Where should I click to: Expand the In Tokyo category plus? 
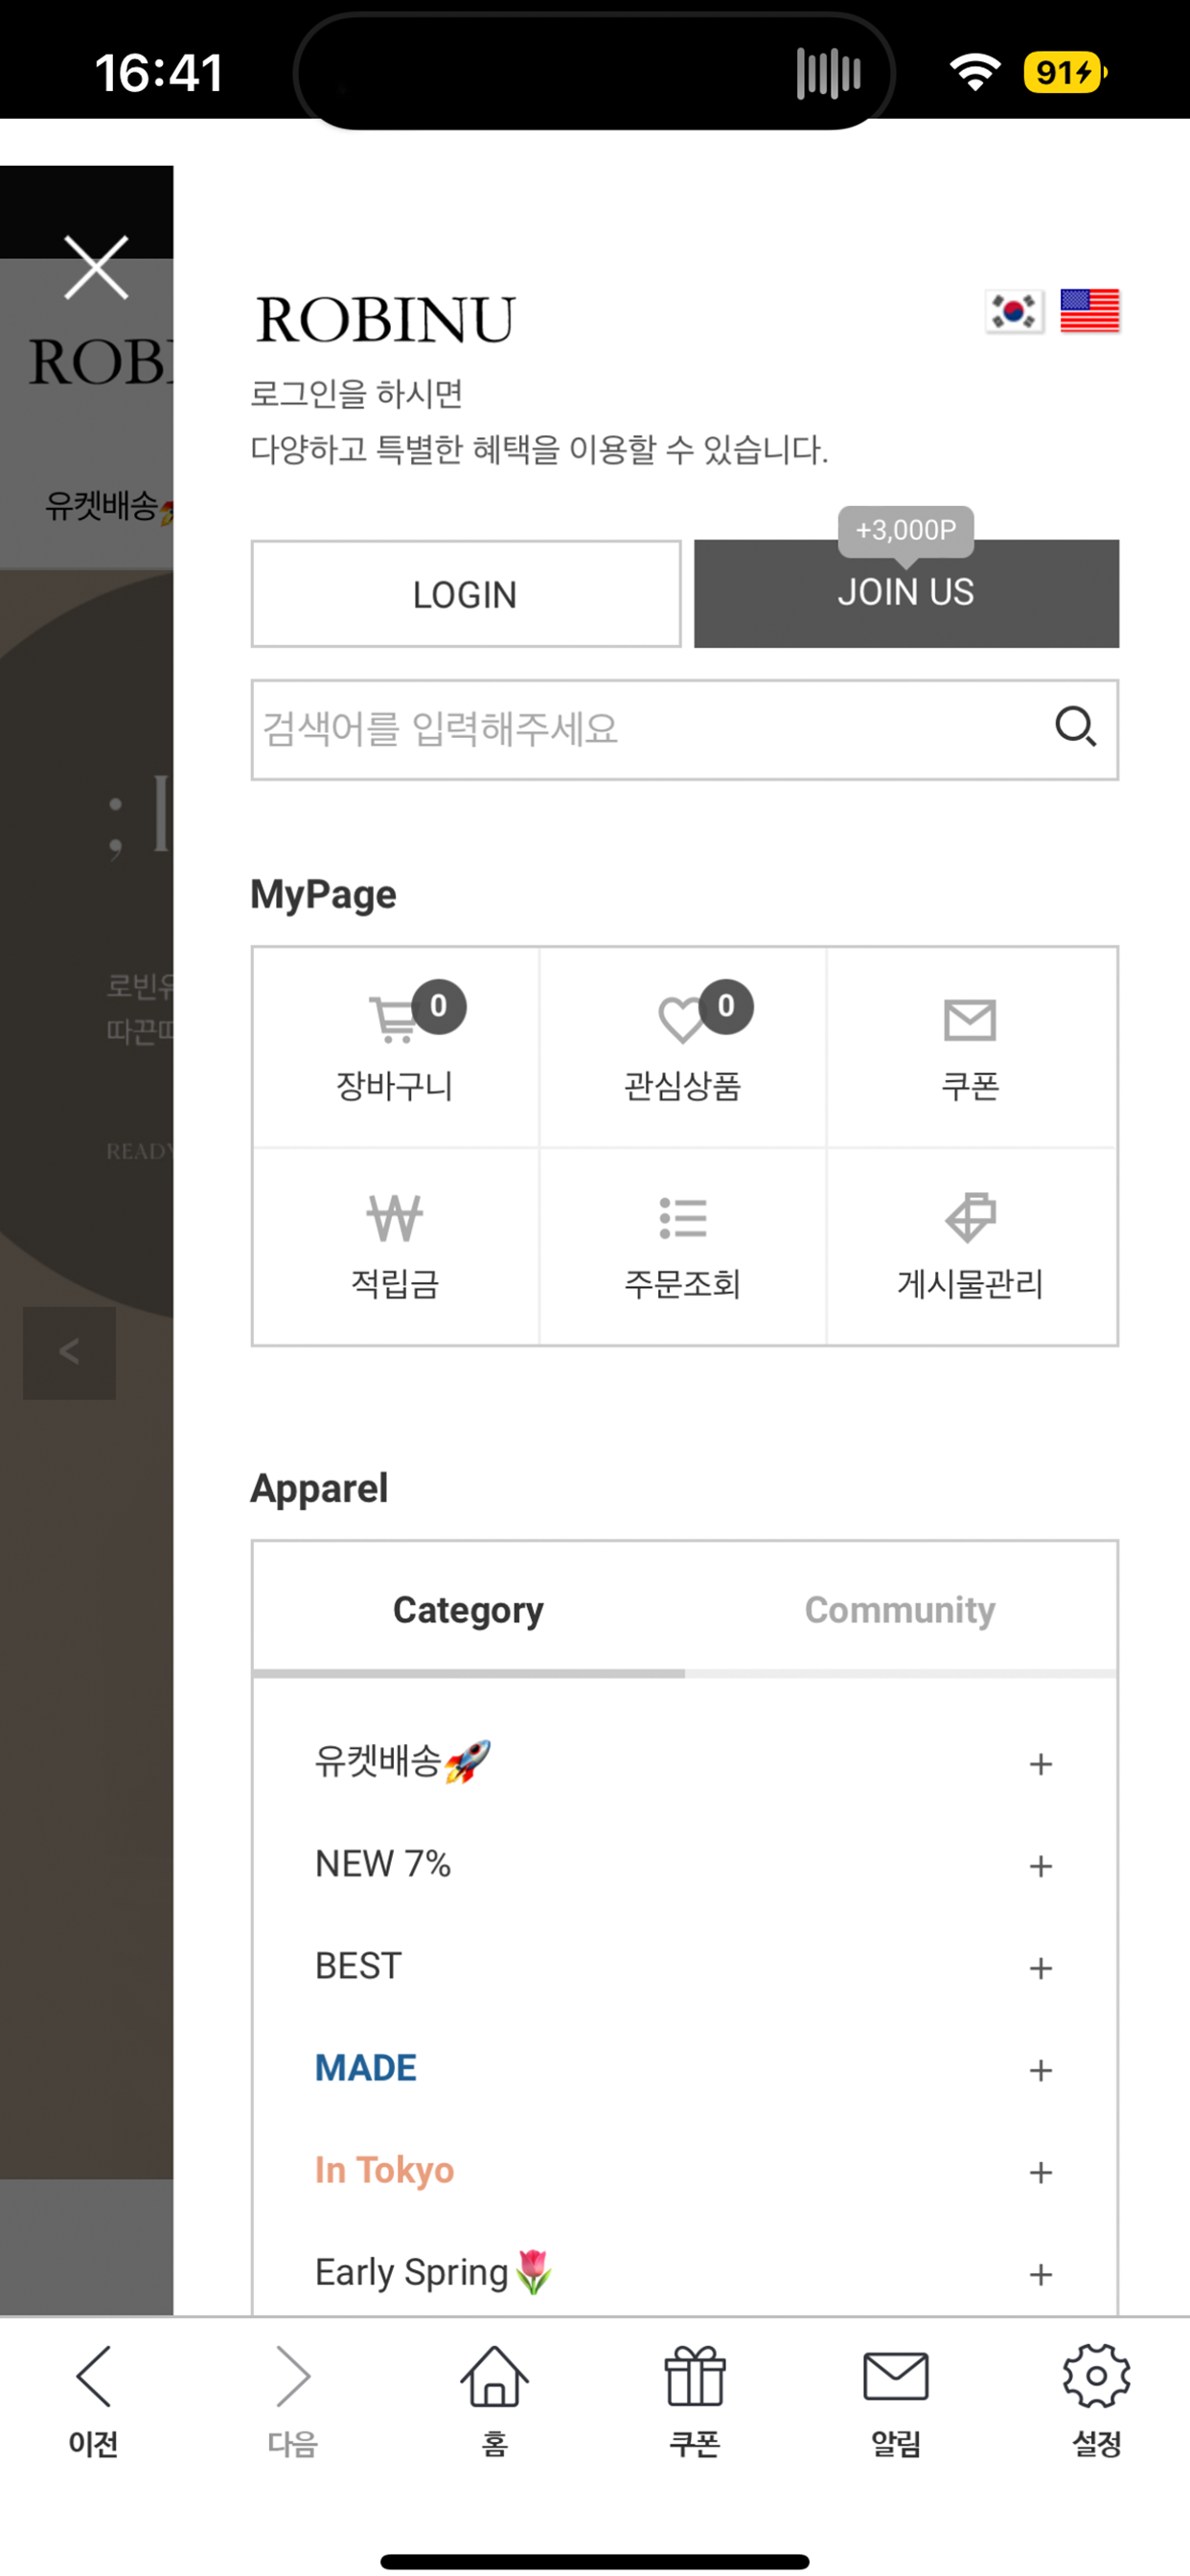click(1040, 2171)
